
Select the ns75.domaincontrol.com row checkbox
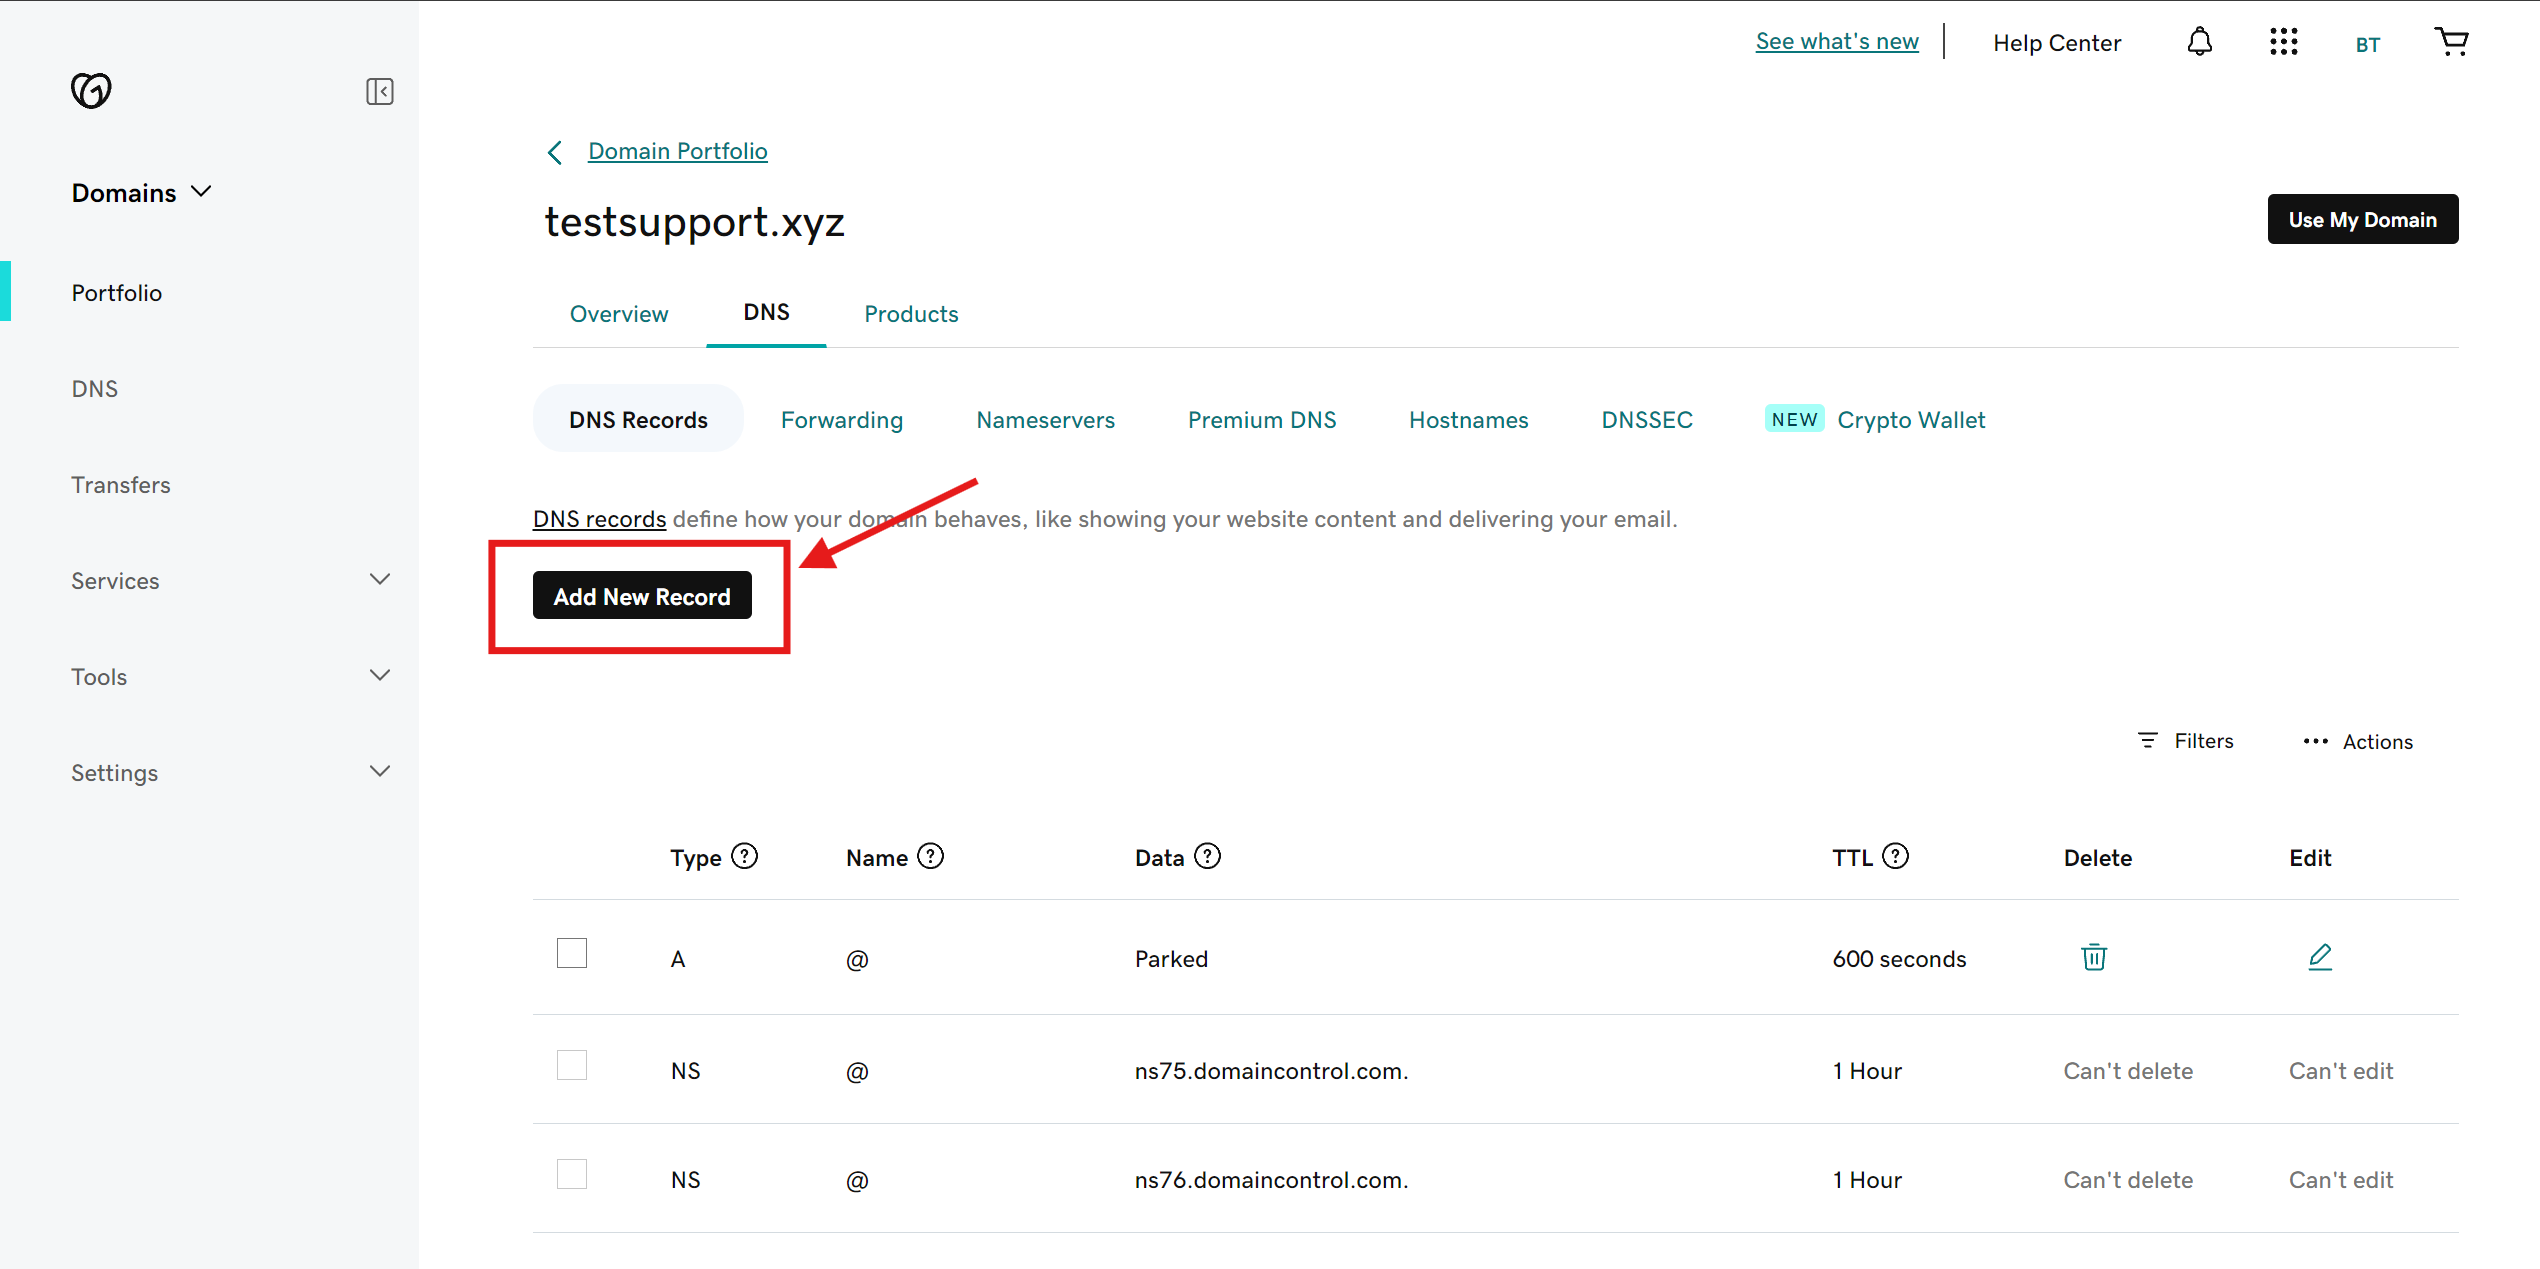point(572,1066)
